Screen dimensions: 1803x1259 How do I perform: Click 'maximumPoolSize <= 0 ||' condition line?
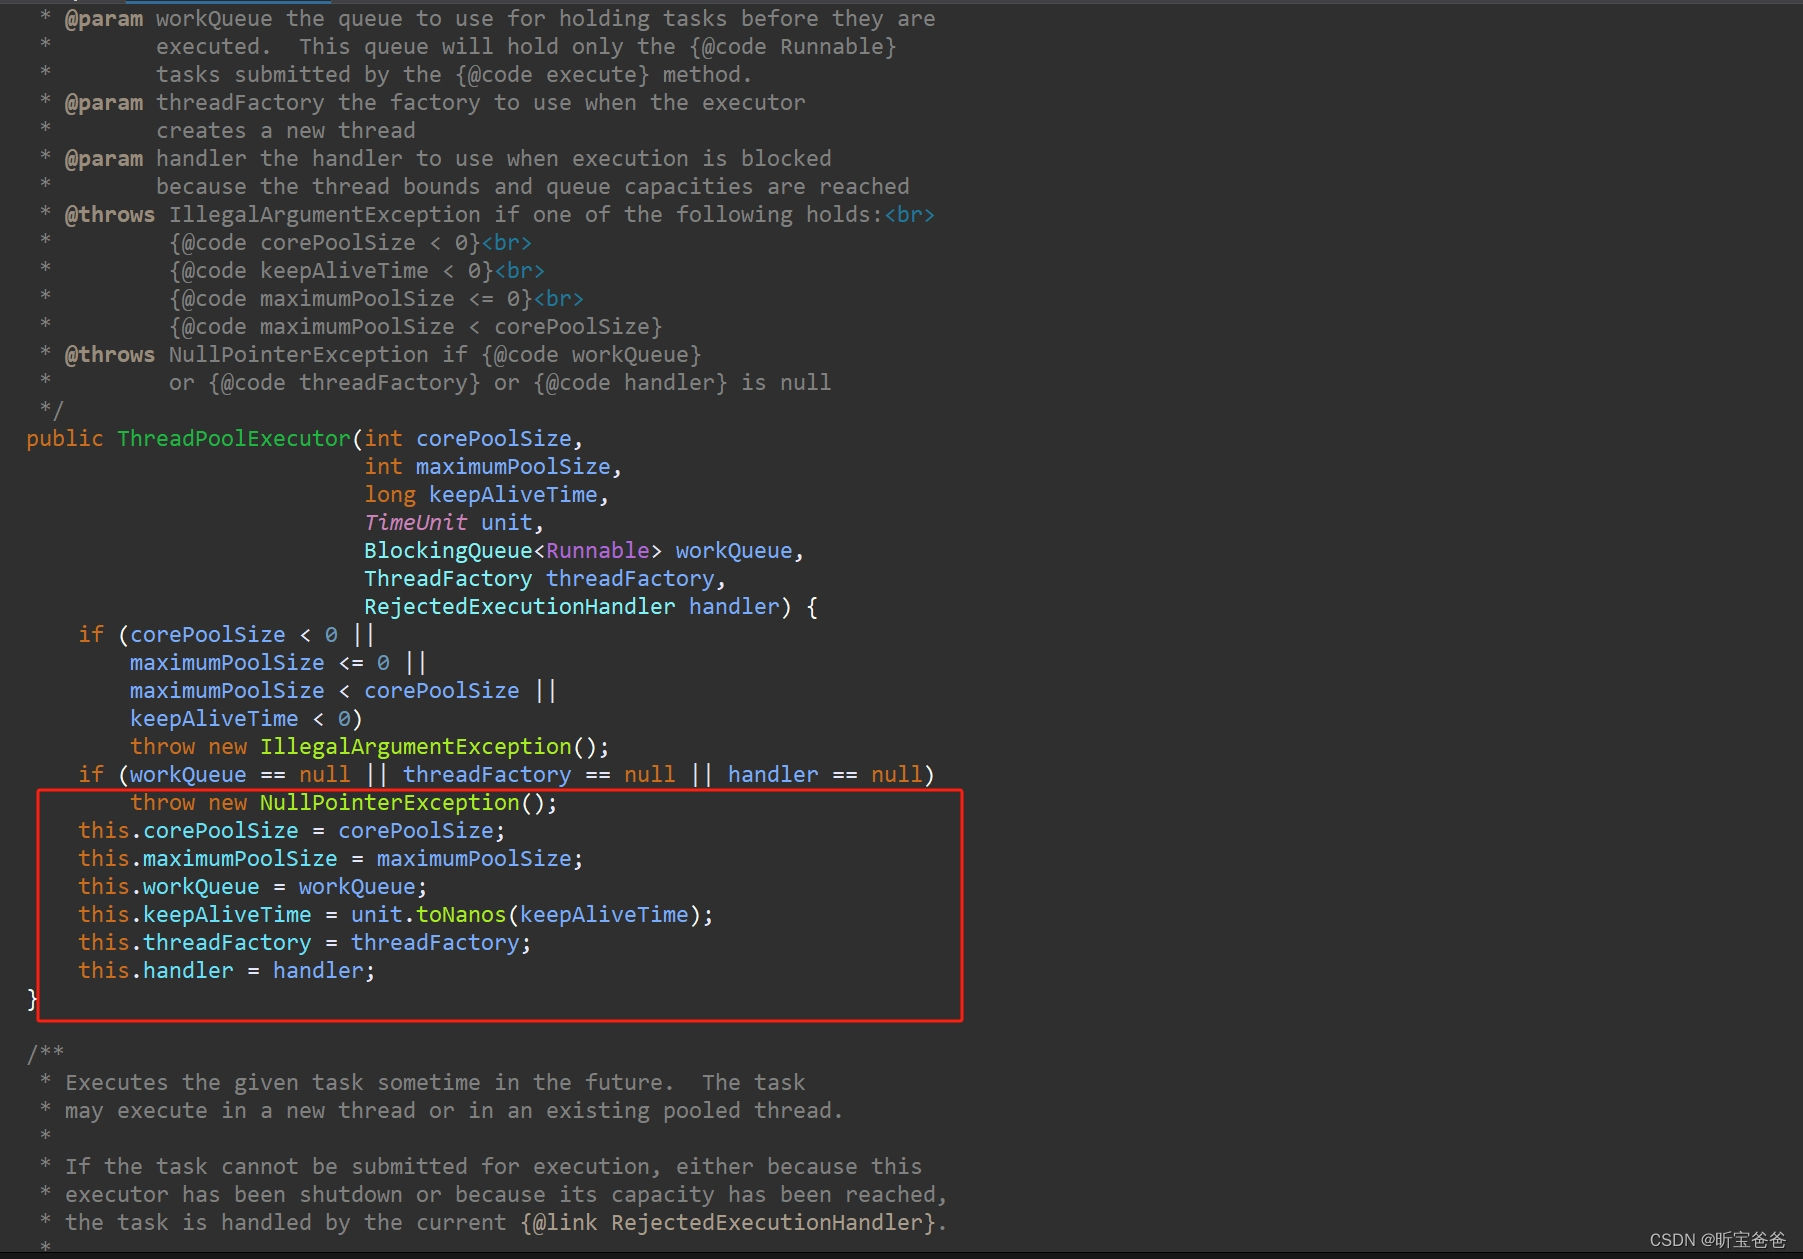pyautogui.click(x=279, y=663)
